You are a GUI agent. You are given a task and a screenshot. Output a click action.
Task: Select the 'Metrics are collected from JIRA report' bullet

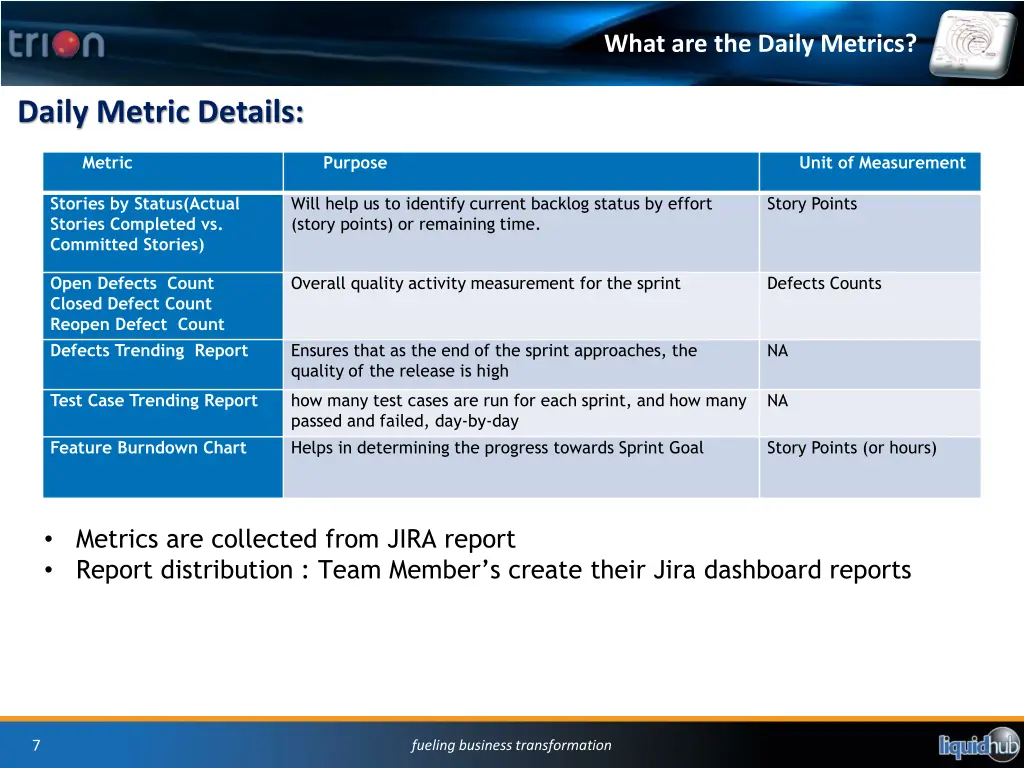coord(295,539)
